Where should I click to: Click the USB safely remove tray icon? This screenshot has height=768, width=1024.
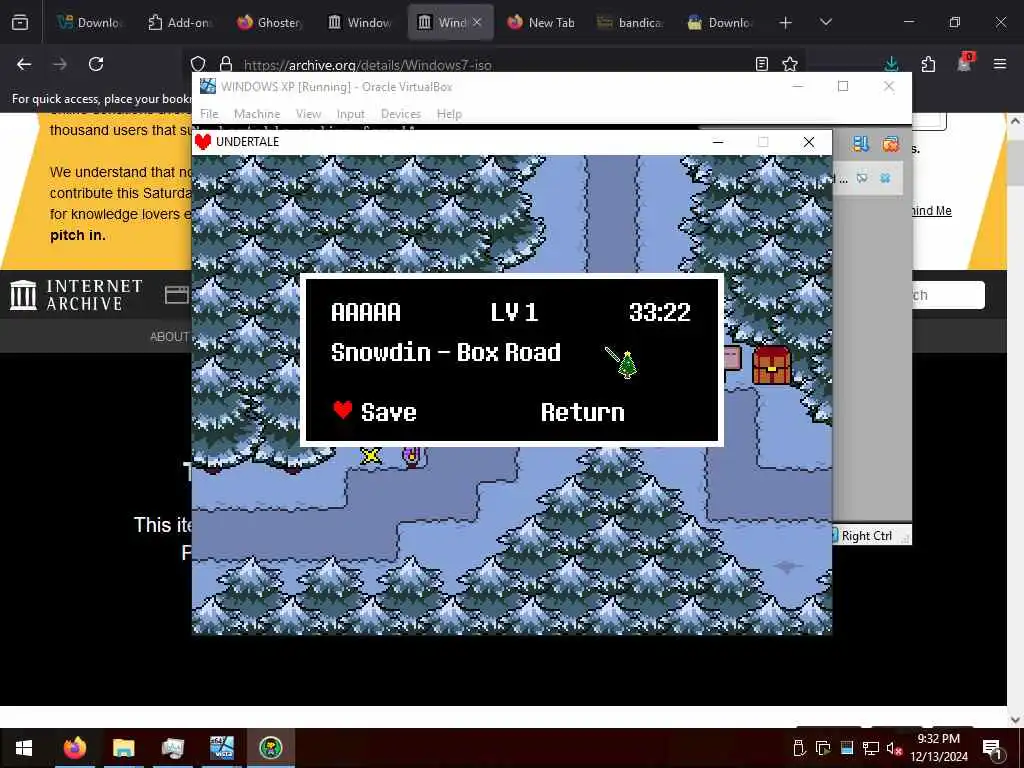(x=799, y=748)
